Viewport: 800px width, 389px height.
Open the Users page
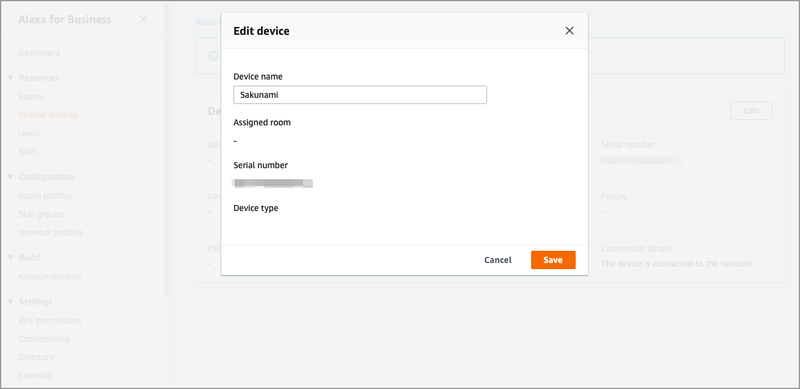[29, 133]
